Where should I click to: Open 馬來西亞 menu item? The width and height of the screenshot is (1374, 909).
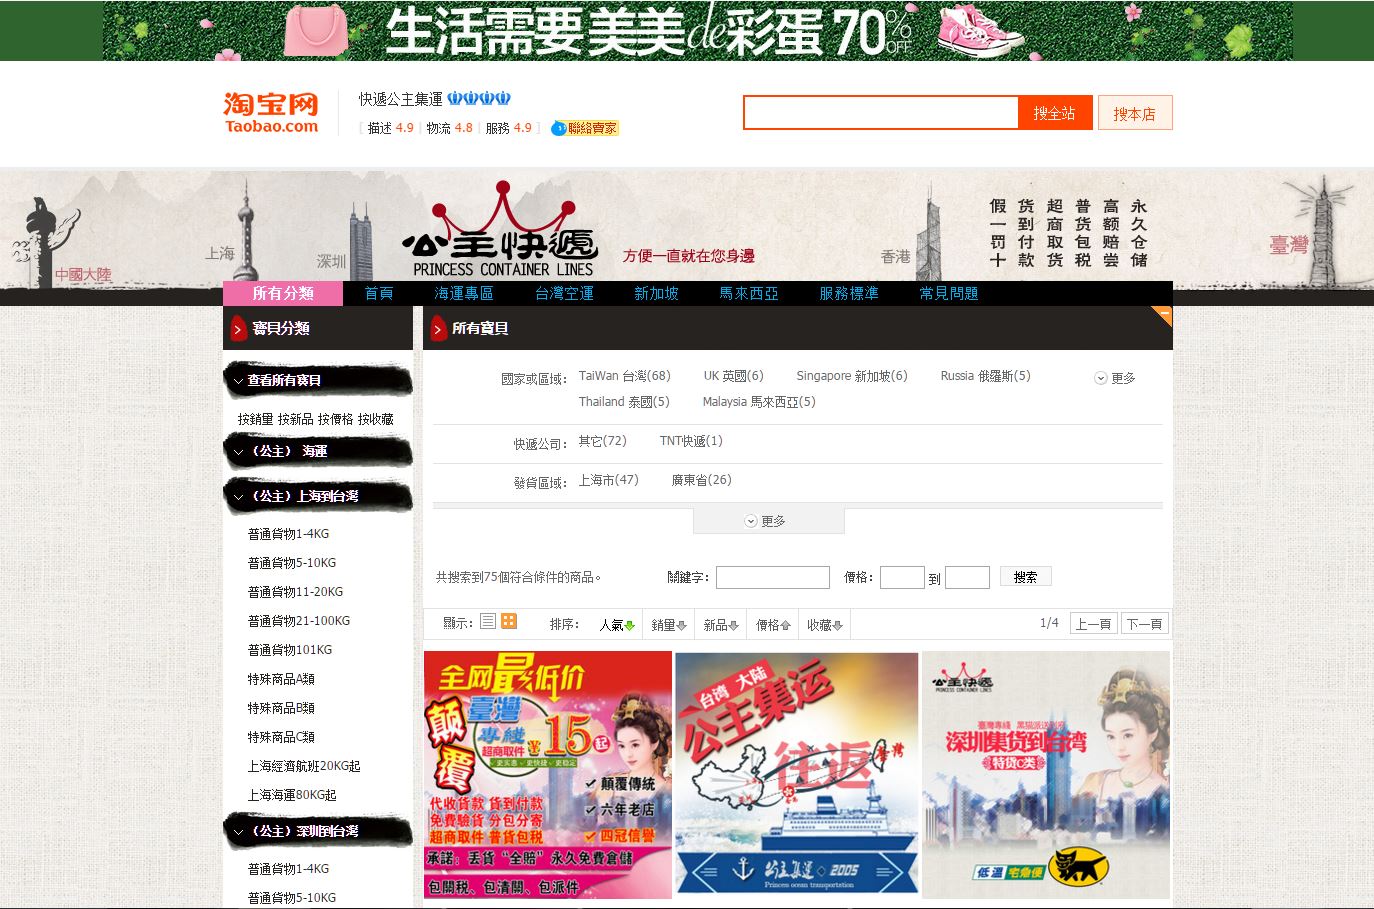pyautogui.click(x=749, y=293)
